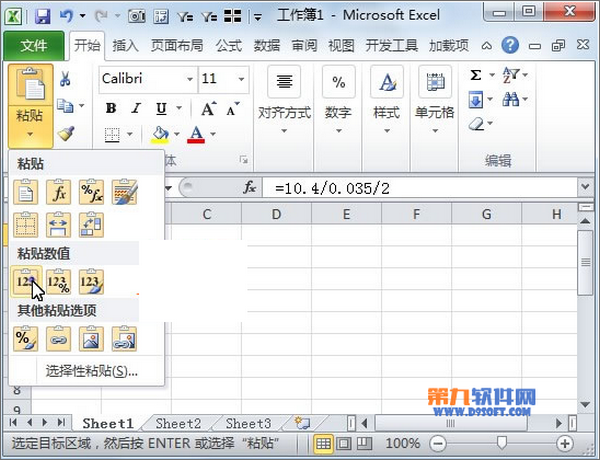Choose Paste Values and Source Formatting icon
Image resolution: width=600 pixels, height=460 pixels.
point(91,282)
